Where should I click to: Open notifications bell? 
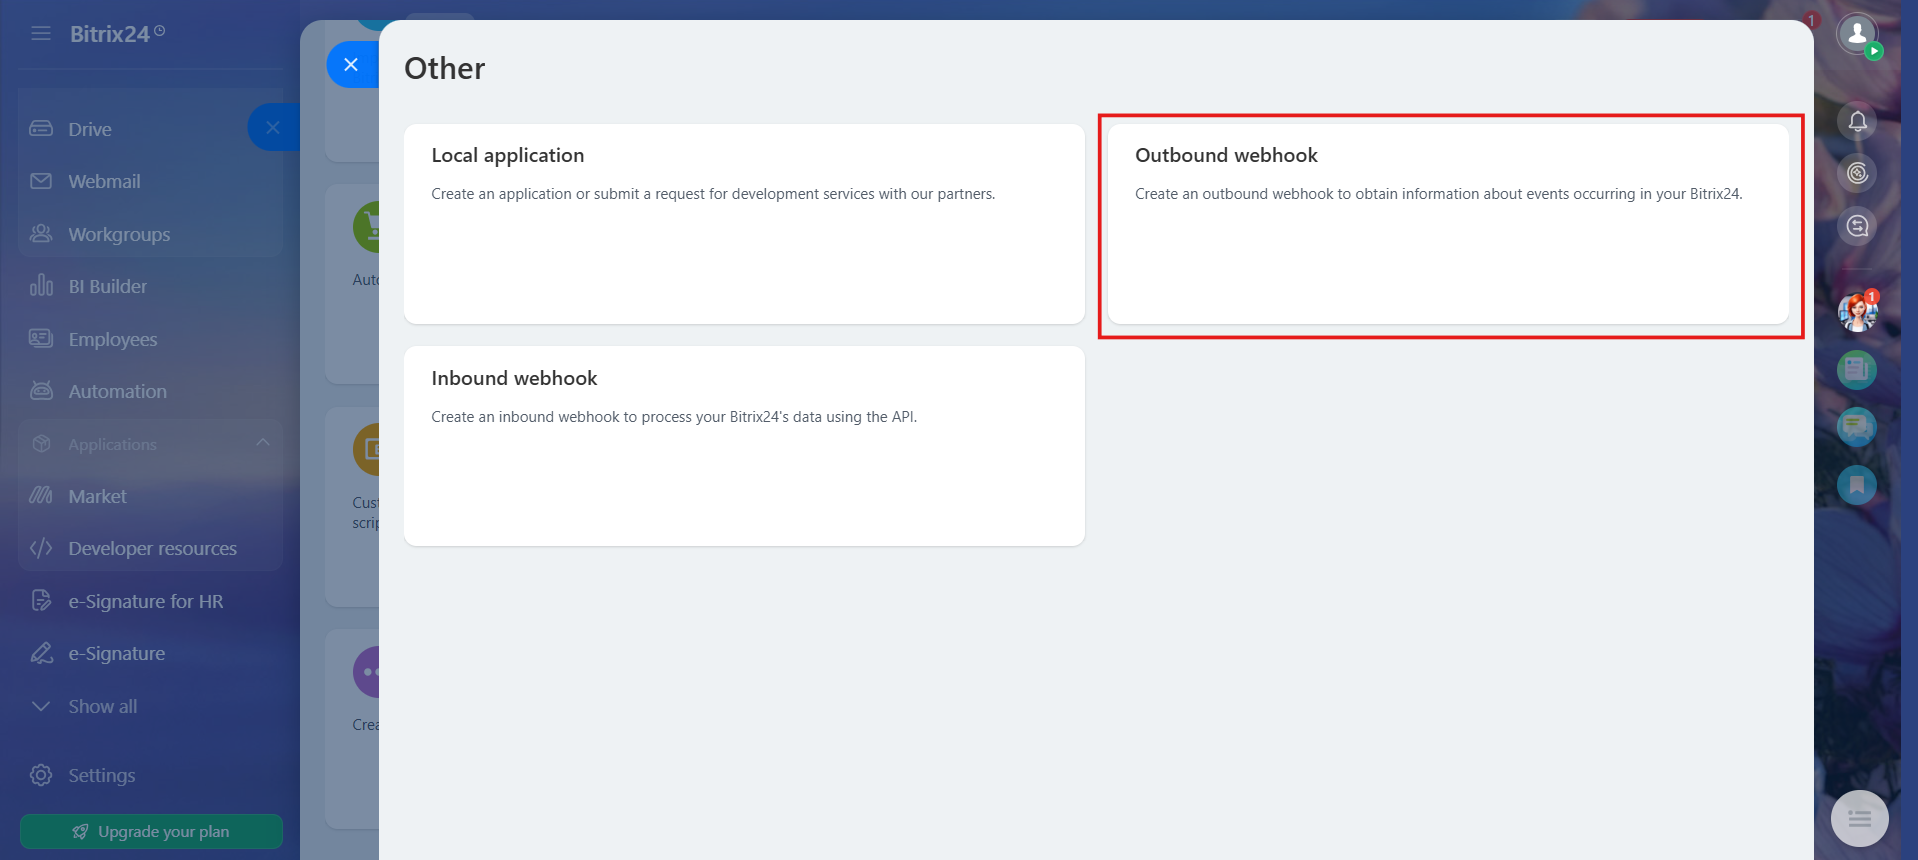point(1857,121)
